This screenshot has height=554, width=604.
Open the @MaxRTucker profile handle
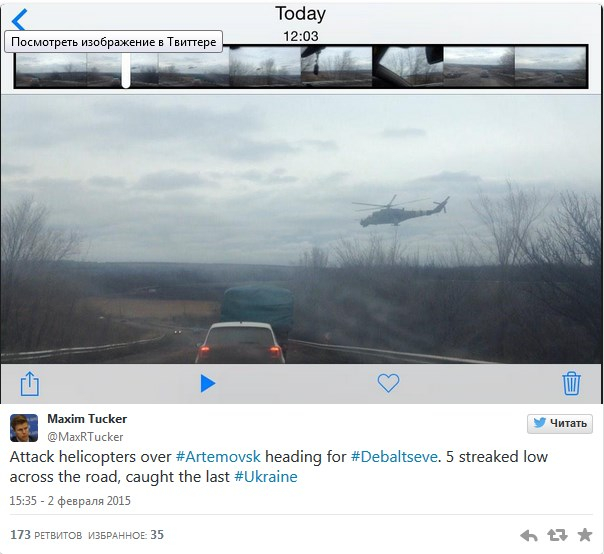[x=85, y=437]
